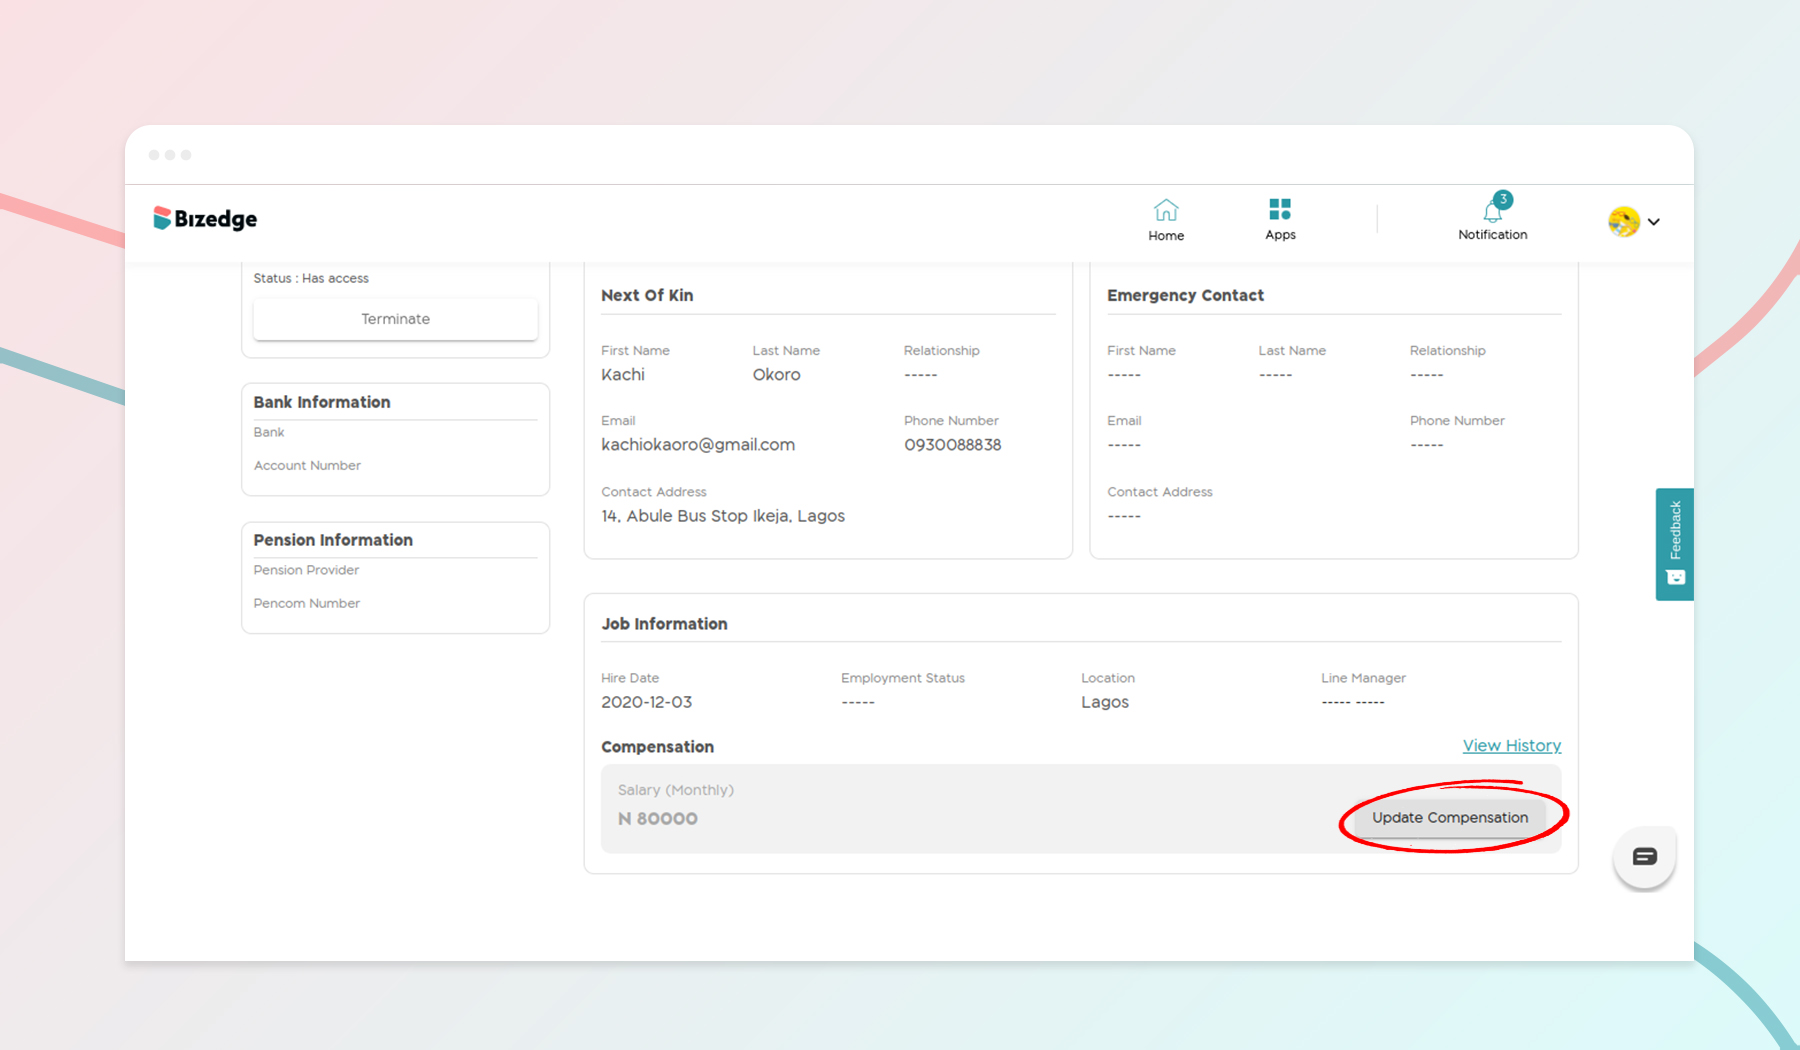Image resolution: width=1800 pixels, height=1050 pixels.
Task: Open Notification bell icon
Action: (x=1491, y=212)
